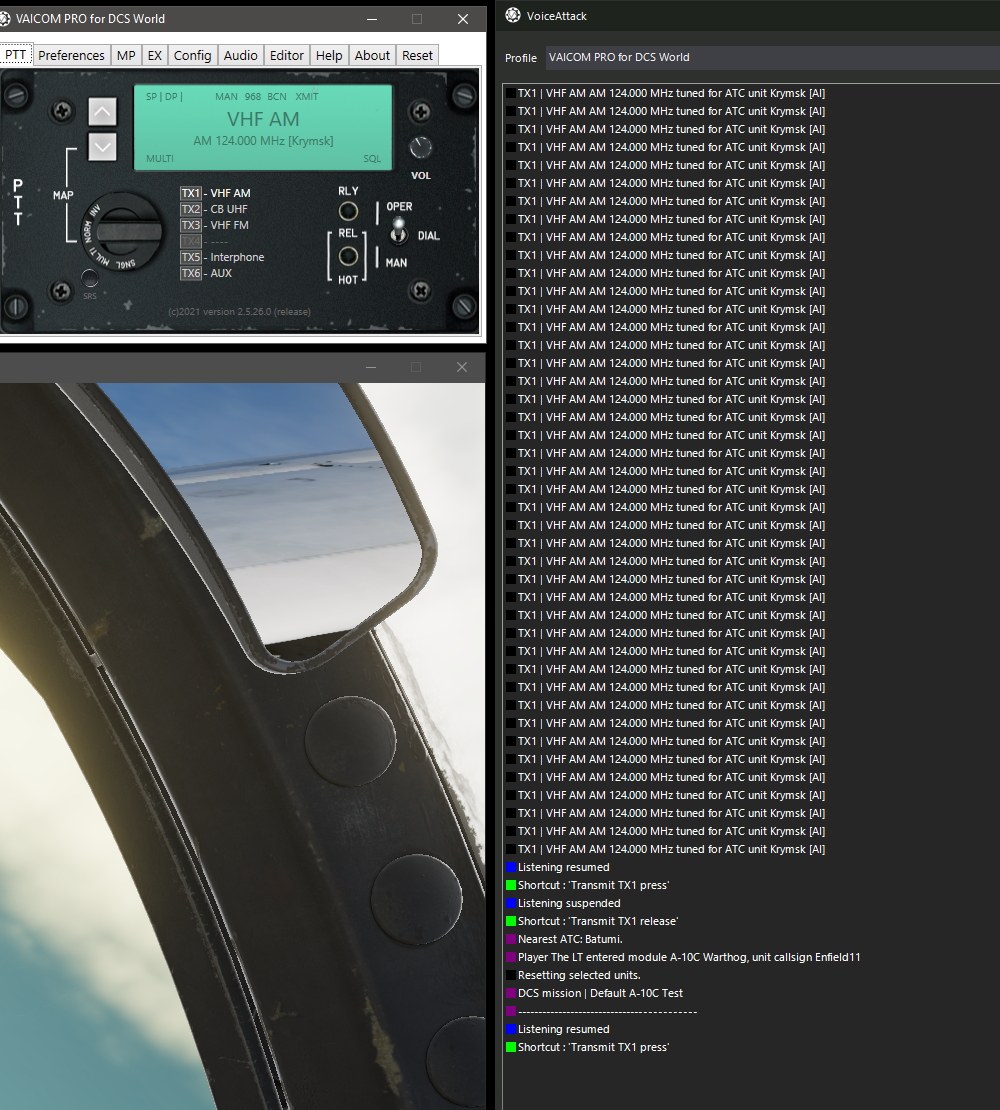Select the TX2 CB UHF channel
This screenshot has height=1110, width=1000.
[214, 209]
